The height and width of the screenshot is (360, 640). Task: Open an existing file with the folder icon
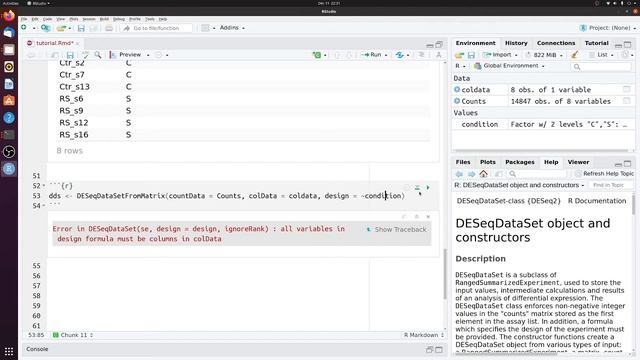tap(61, 28)
